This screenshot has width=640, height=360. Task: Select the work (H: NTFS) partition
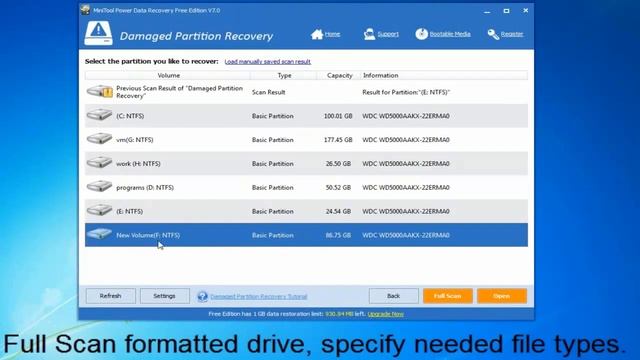[x=306, y=164]
